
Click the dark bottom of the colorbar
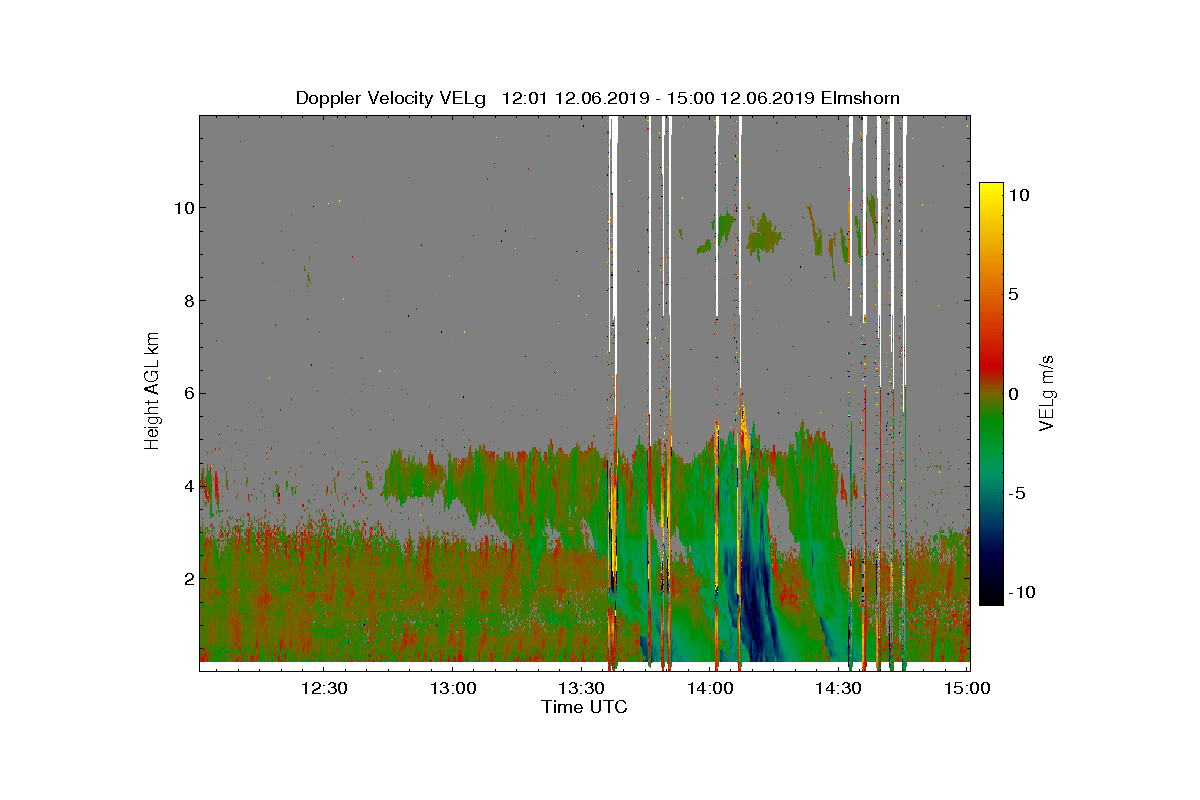coord(991,596)
